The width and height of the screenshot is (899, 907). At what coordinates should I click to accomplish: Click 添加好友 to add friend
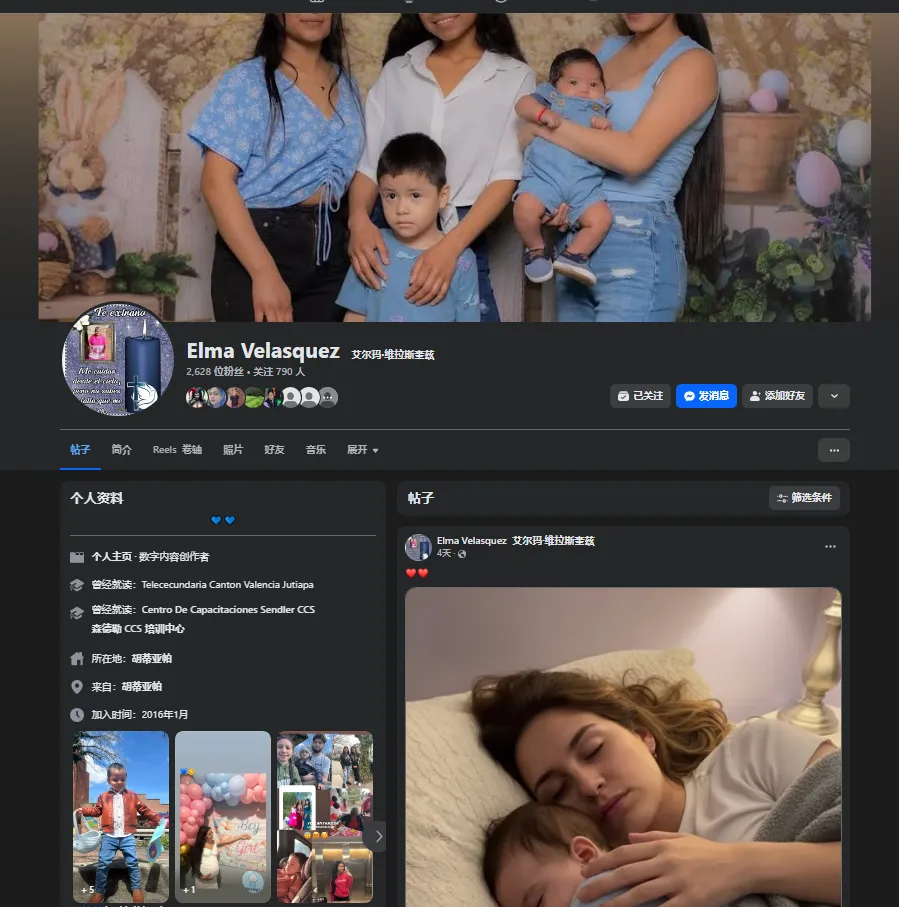777,396
